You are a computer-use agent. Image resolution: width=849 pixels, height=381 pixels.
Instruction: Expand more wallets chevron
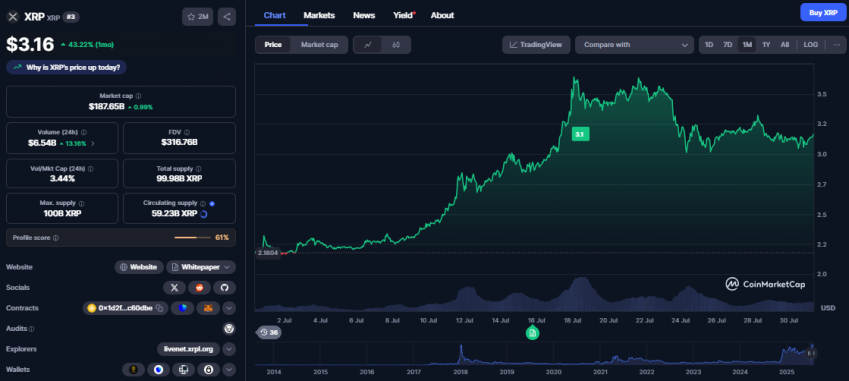point(229,370)
